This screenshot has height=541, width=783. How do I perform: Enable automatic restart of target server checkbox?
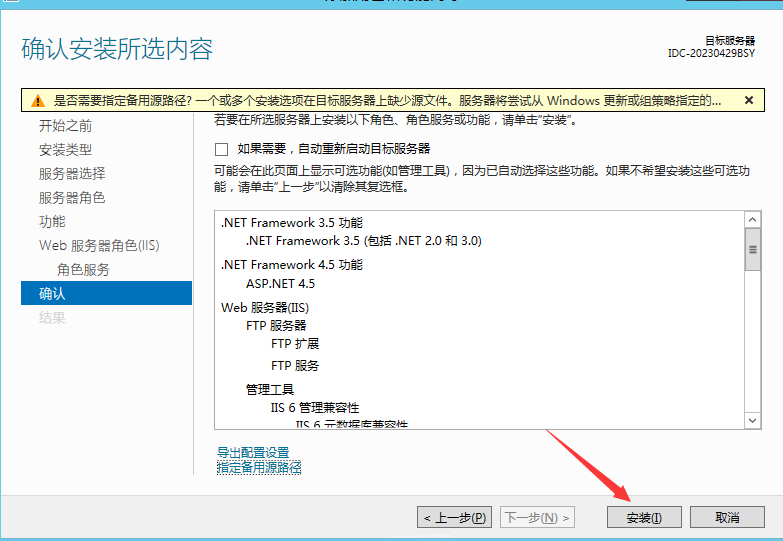coord(221,149)
